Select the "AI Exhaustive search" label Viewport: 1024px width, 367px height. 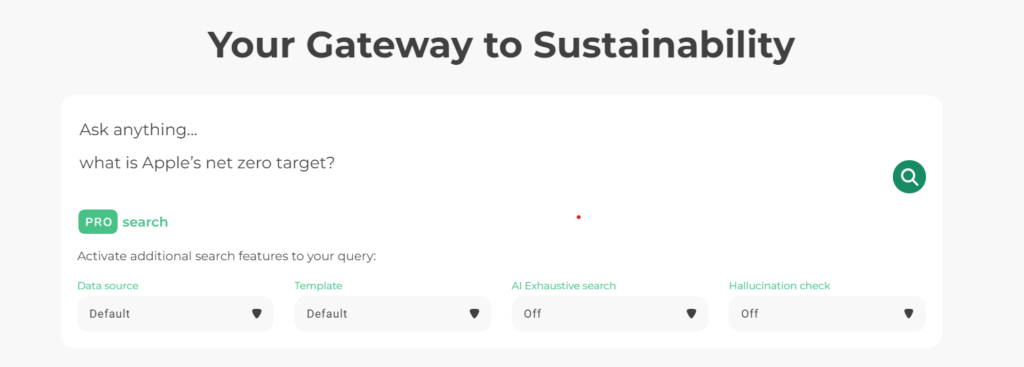(564, 285)
